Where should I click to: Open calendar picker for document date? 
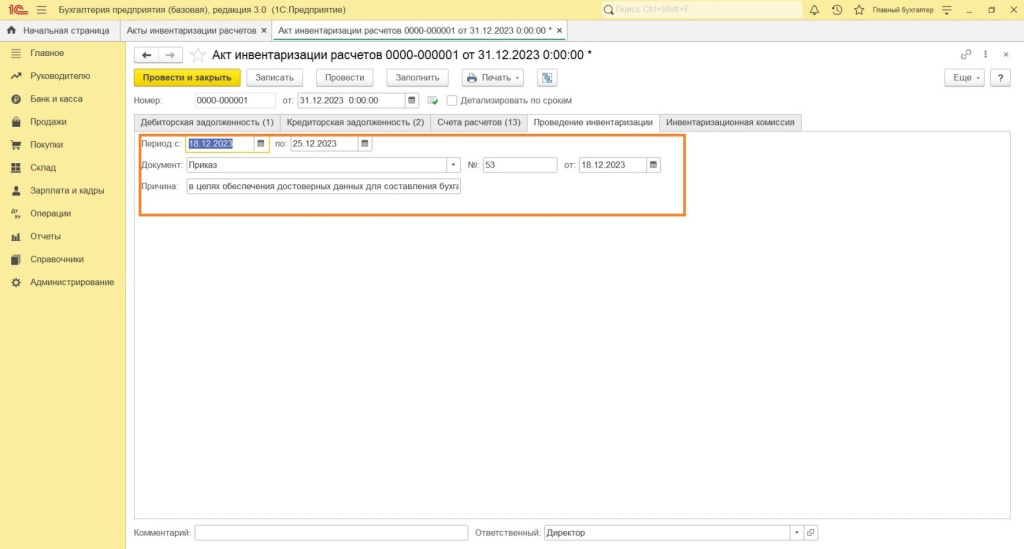(653, 165)
